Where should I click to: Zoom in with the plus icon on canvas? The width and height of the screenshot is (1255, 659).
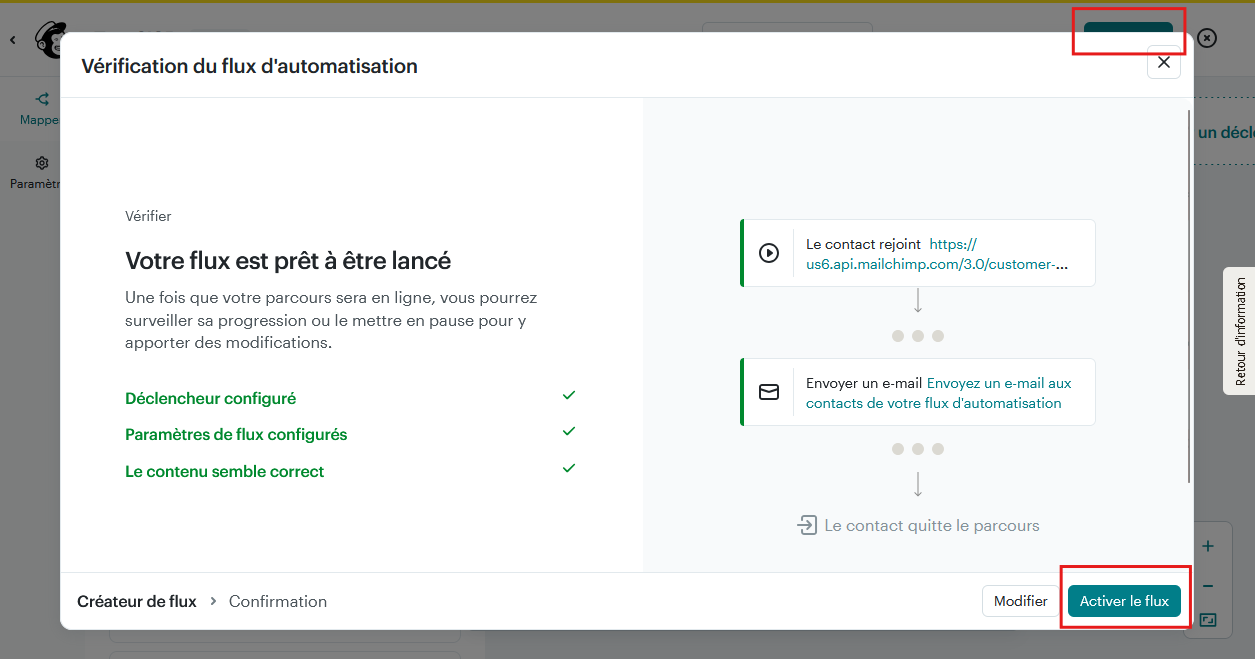(1208, 546)
